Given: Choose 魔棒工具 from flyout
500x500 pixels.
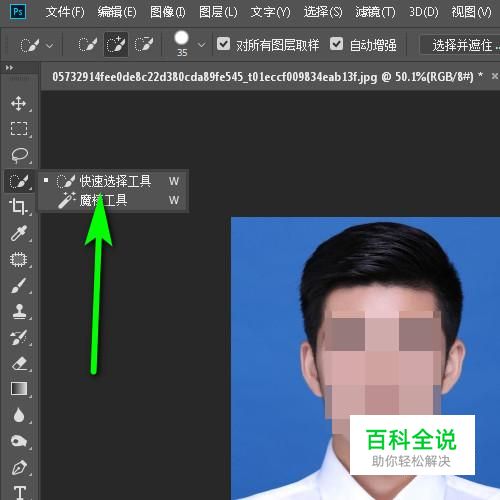Looking at the screenshot, I should [113, 200].
